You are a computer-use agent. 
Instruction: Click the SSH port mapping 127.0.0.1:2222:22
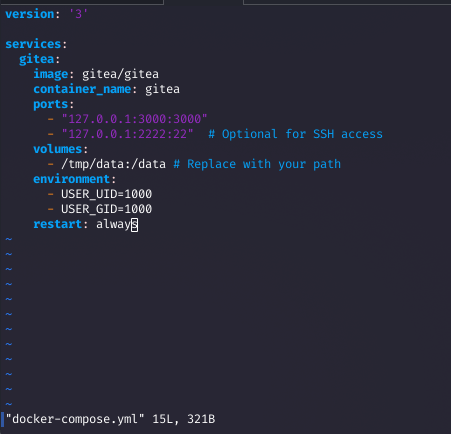[127, 134]
